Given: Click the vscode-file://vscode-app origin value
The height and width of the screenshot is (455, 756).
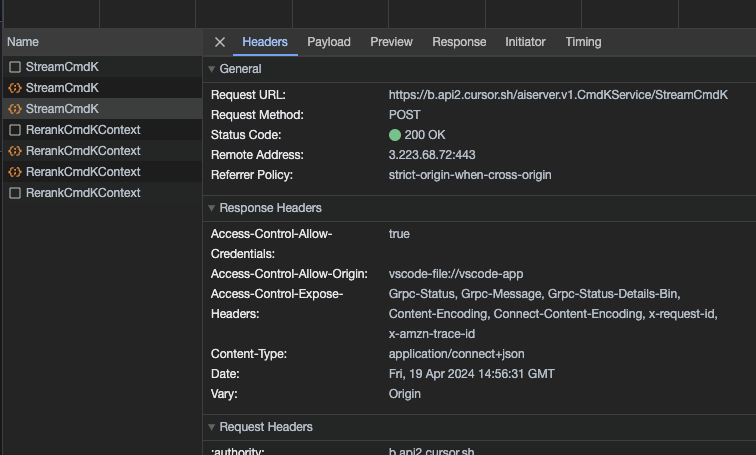Looking at the screenshot, I should [456, 274].
